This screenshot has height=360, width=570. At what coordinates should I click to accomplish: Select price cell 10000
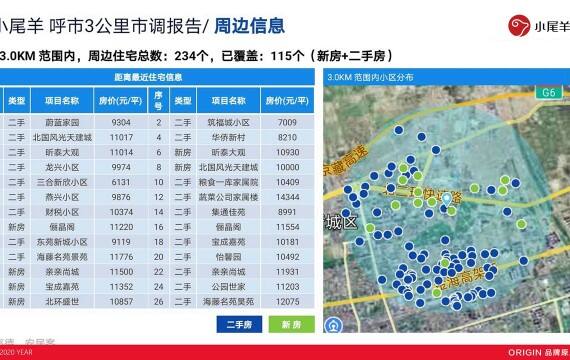pos(287,167)
